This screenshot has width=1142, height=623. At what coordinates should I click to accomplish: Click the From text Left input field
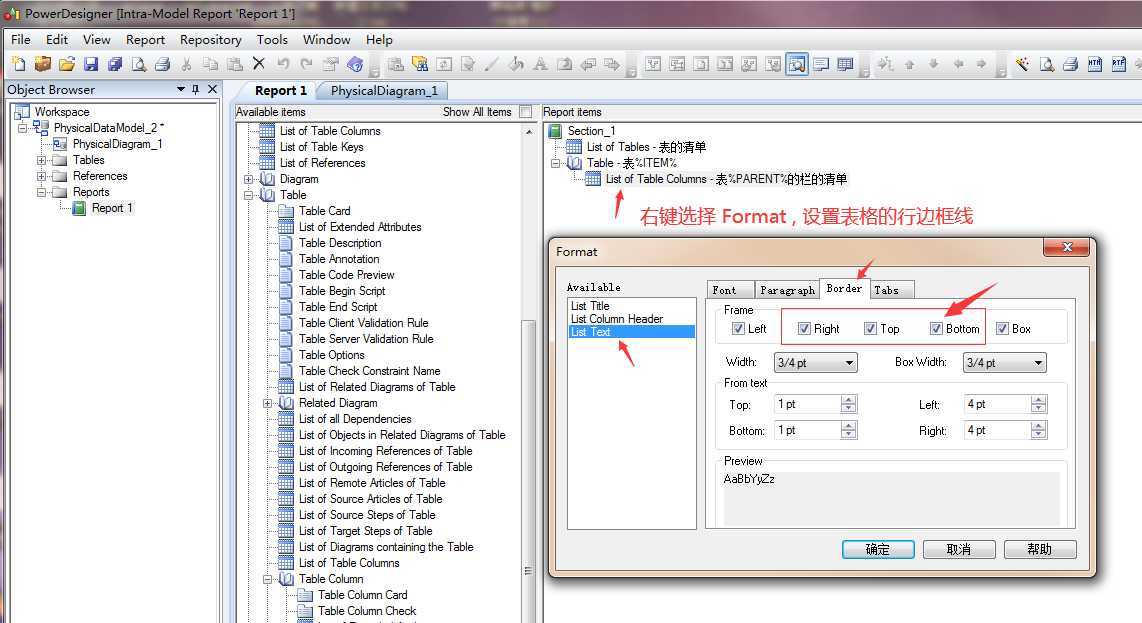pos(996,404)
